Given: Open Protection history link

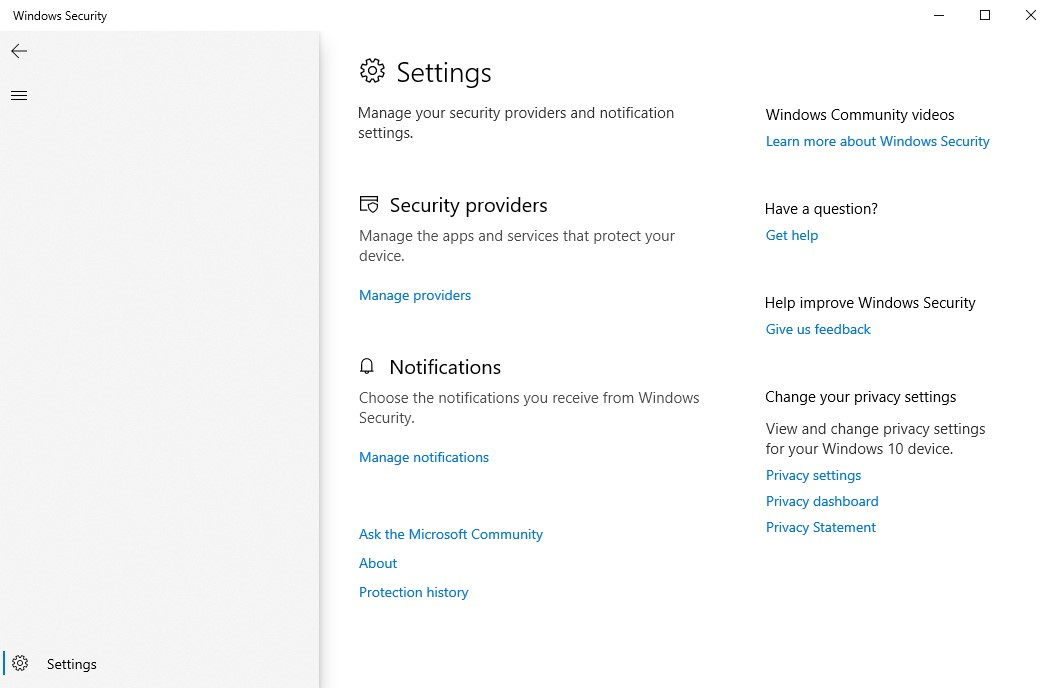Looking at the screenshot, I should point(413,592).
